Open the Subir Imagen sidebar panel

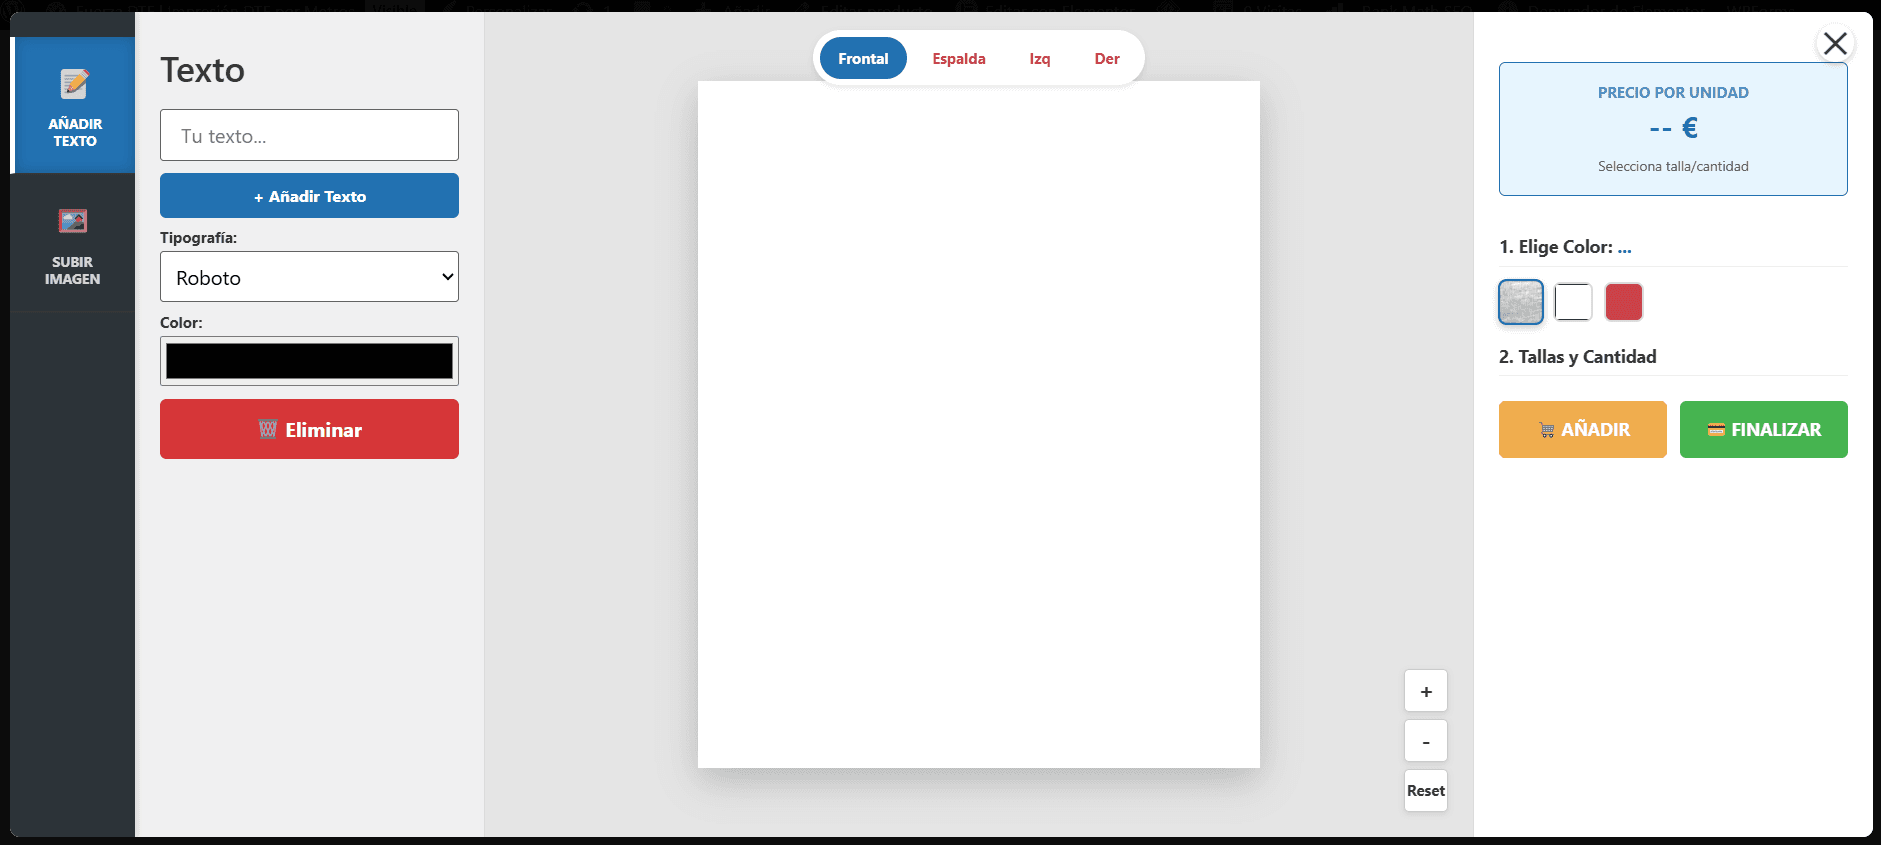pos(73,243)
